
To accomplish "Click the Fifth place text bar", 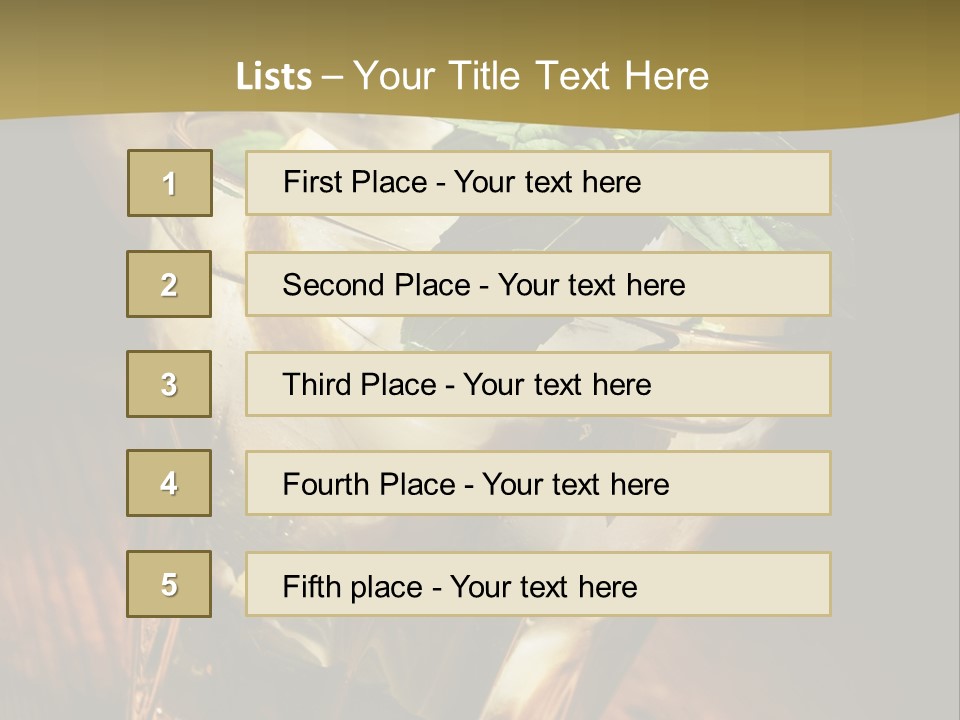I will pyautogui.click(x=538, y=585).
